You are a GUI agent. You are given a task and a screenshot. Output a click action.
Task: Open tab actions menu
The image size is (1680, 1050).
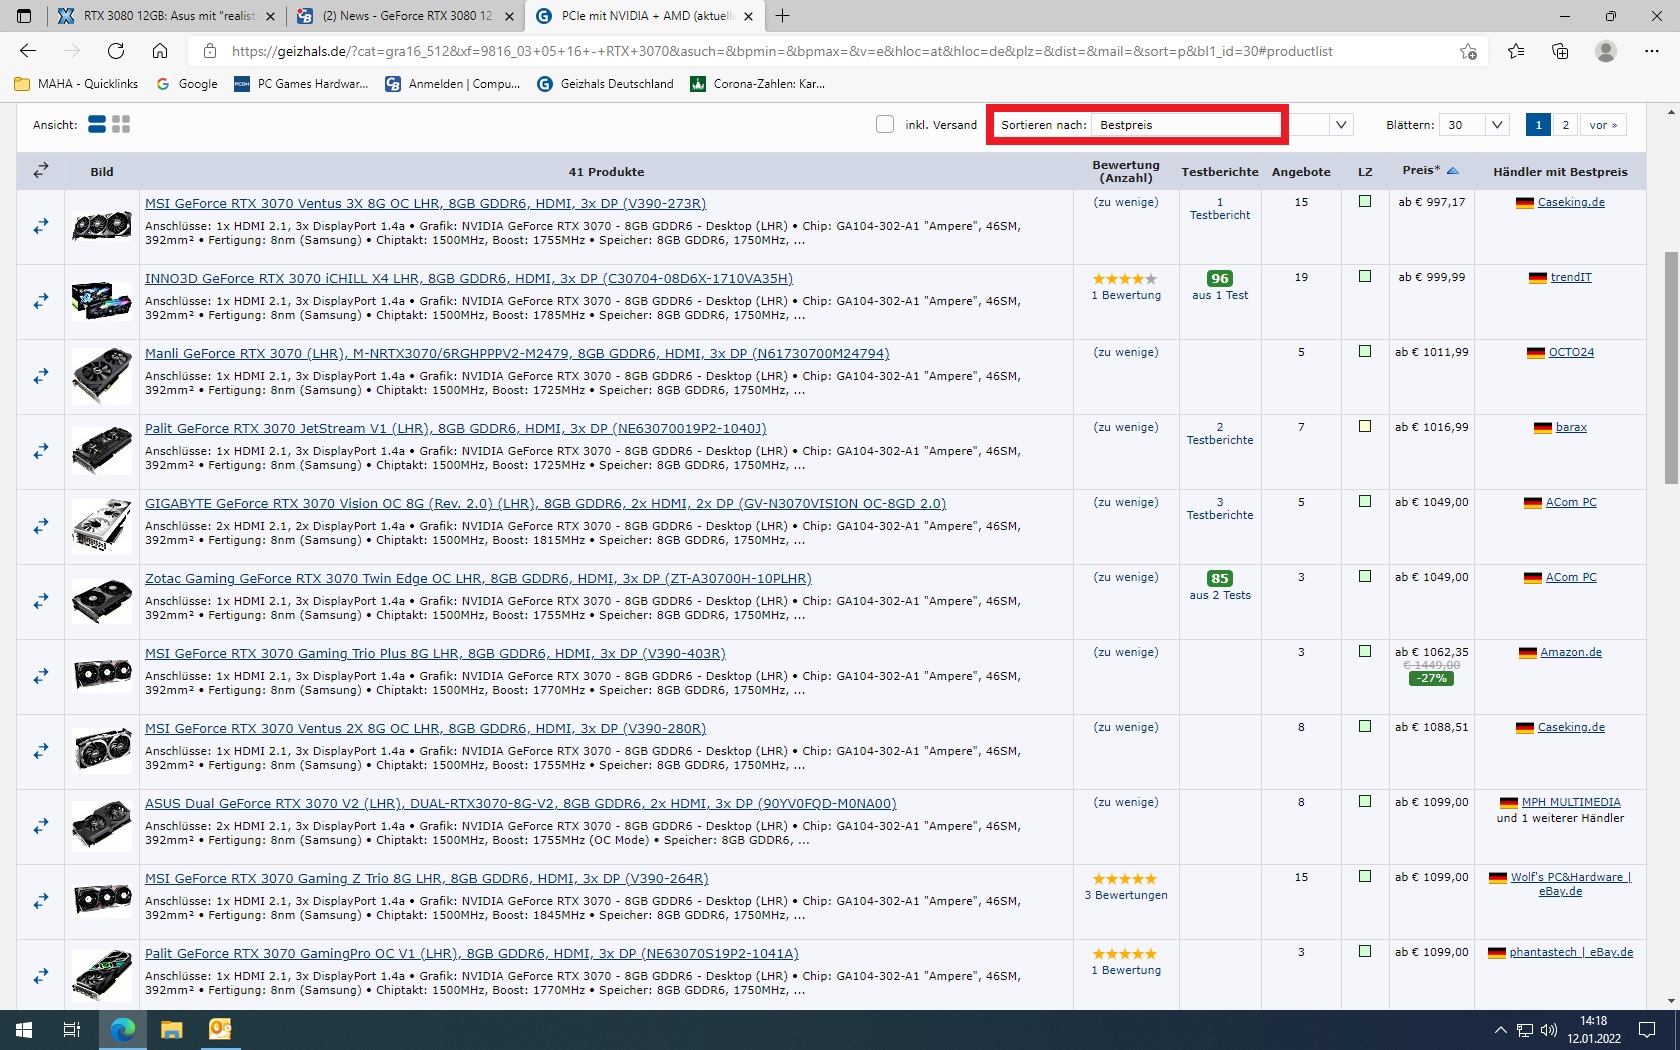tap(24, 16)
